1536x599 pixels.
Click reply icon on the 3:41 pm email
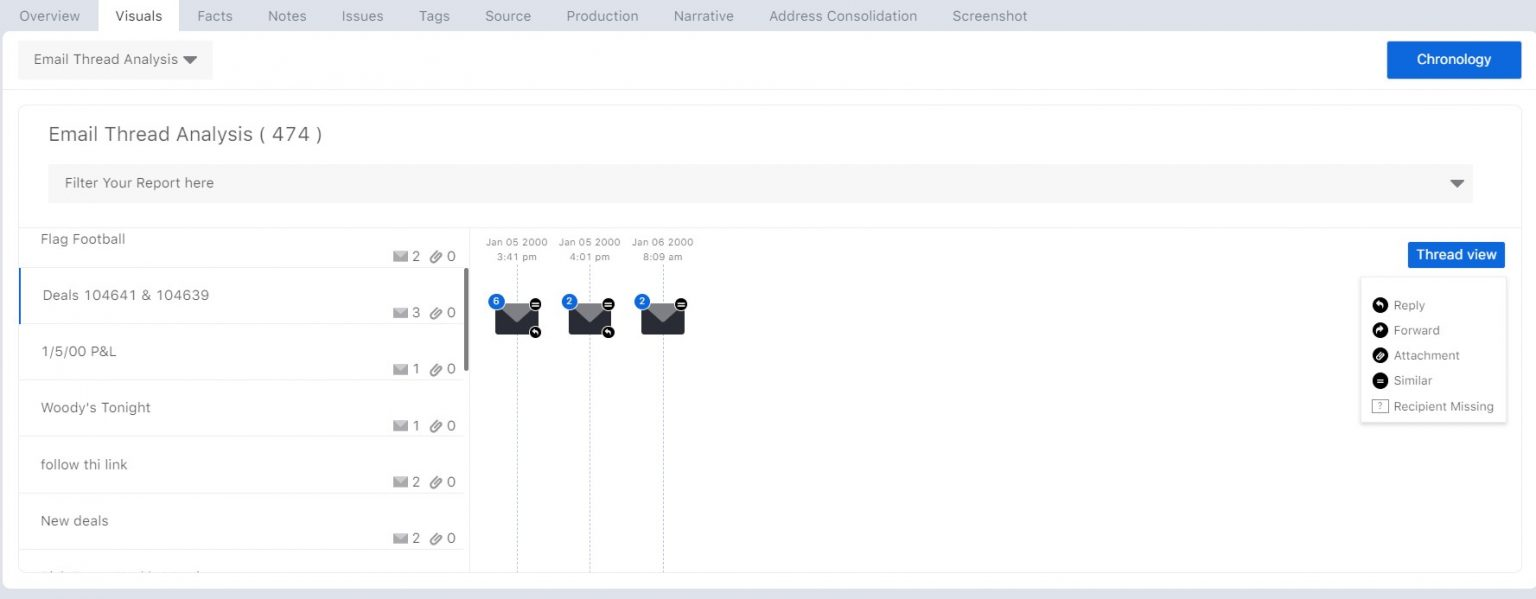click(x=535, y=332)
